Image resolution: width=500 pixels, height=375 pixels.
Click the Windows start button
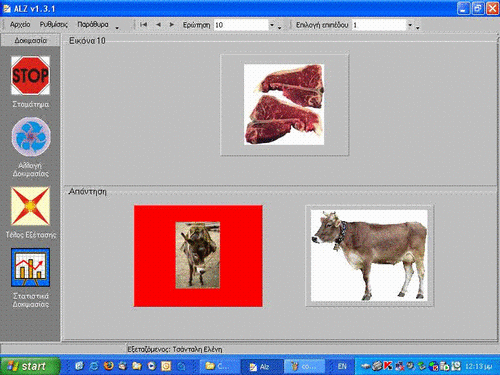(x=30, y=366)
